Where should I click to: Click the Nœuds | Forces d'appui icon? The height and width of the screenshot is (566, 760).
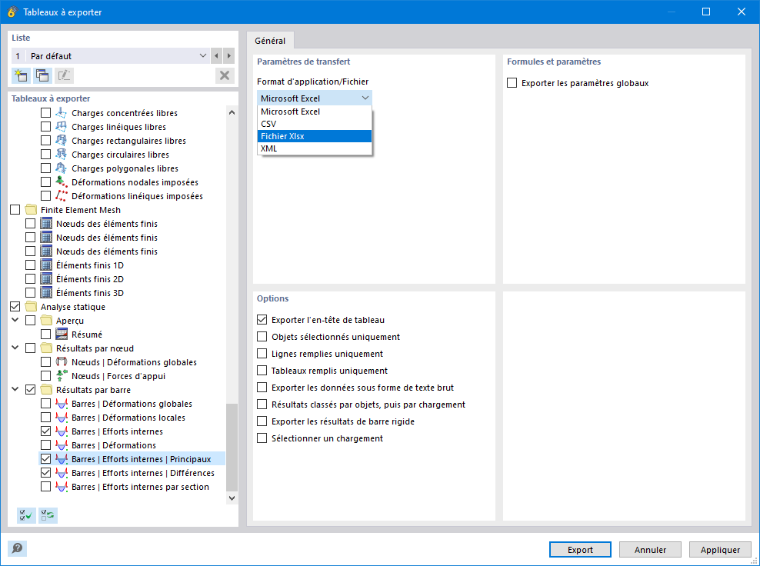pos(61,376)
